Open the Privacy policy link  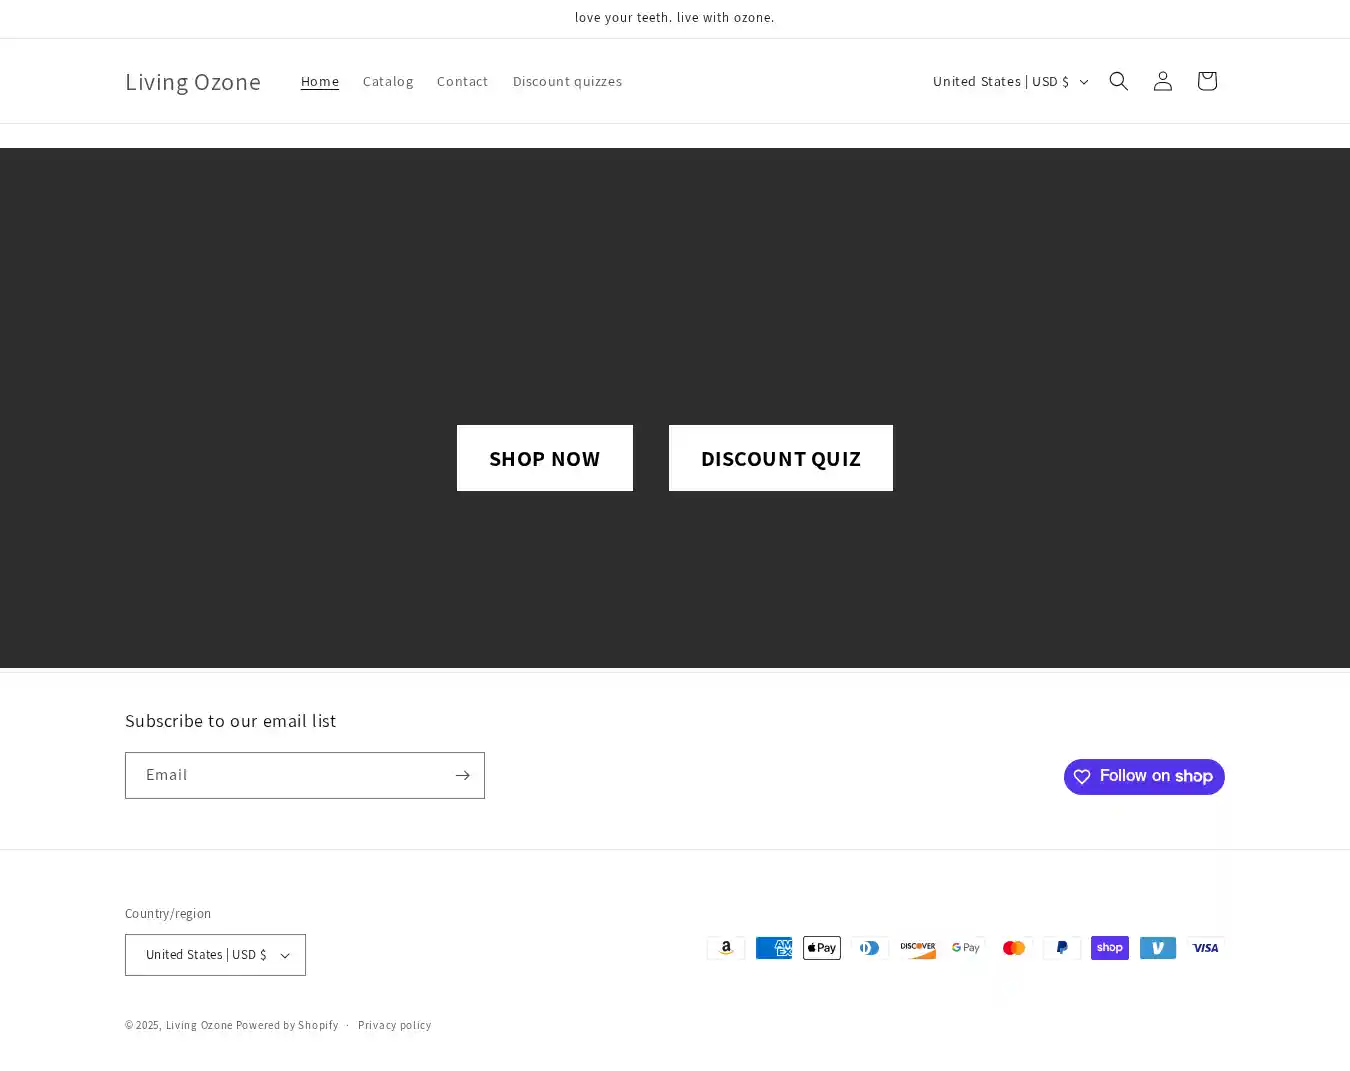[x=394, y=1025]
